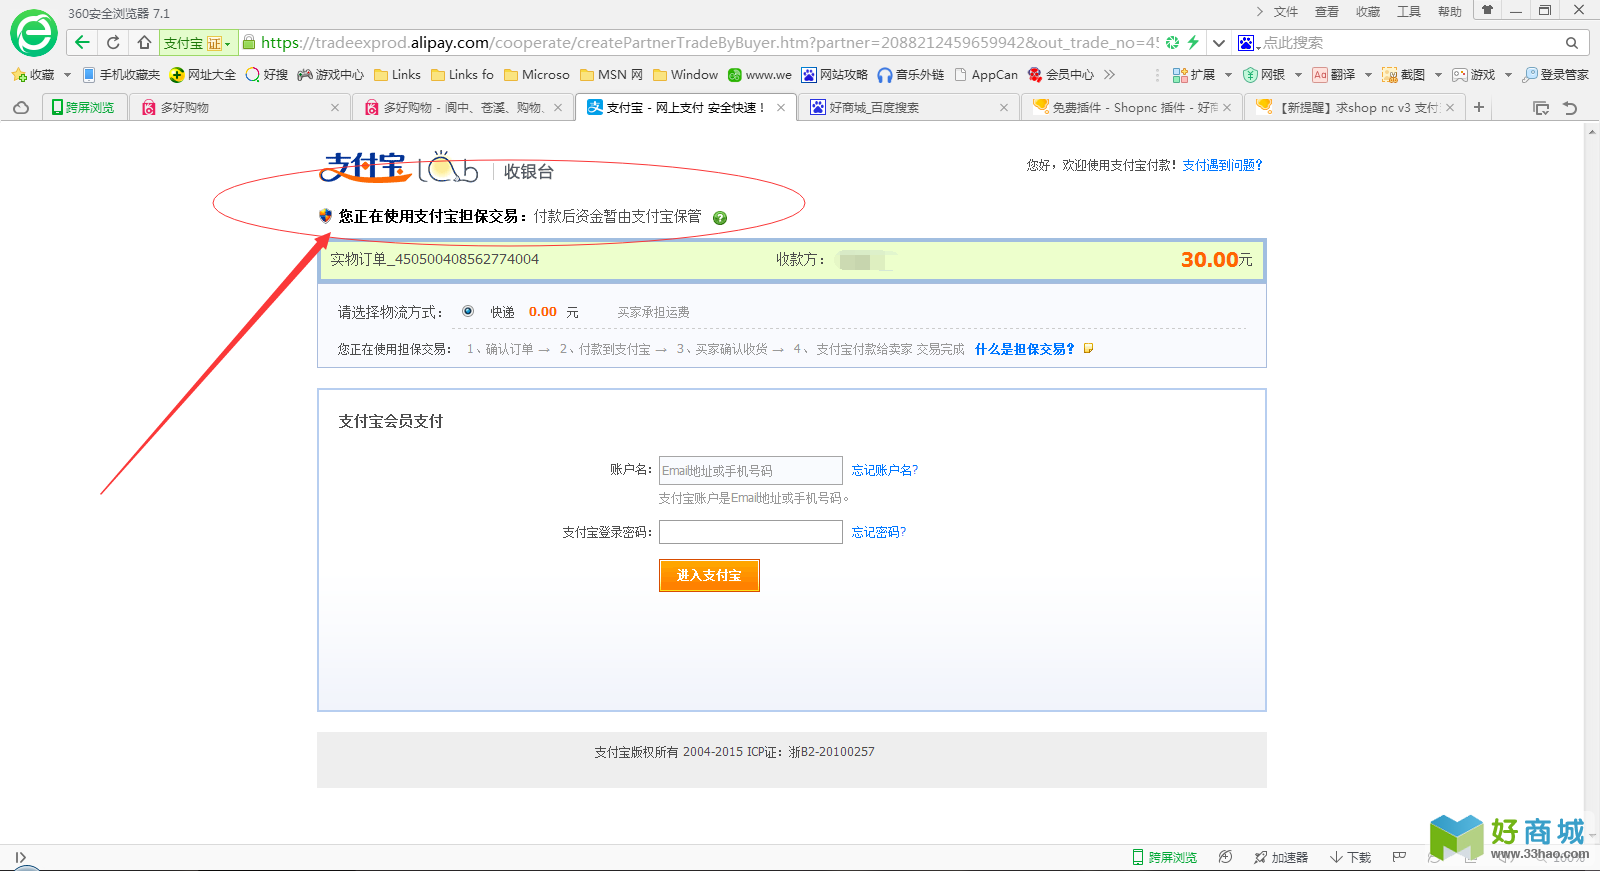Open the 翻译 translate tool
Screen dimensions: 1600x871
click(x=1334, y=75)
